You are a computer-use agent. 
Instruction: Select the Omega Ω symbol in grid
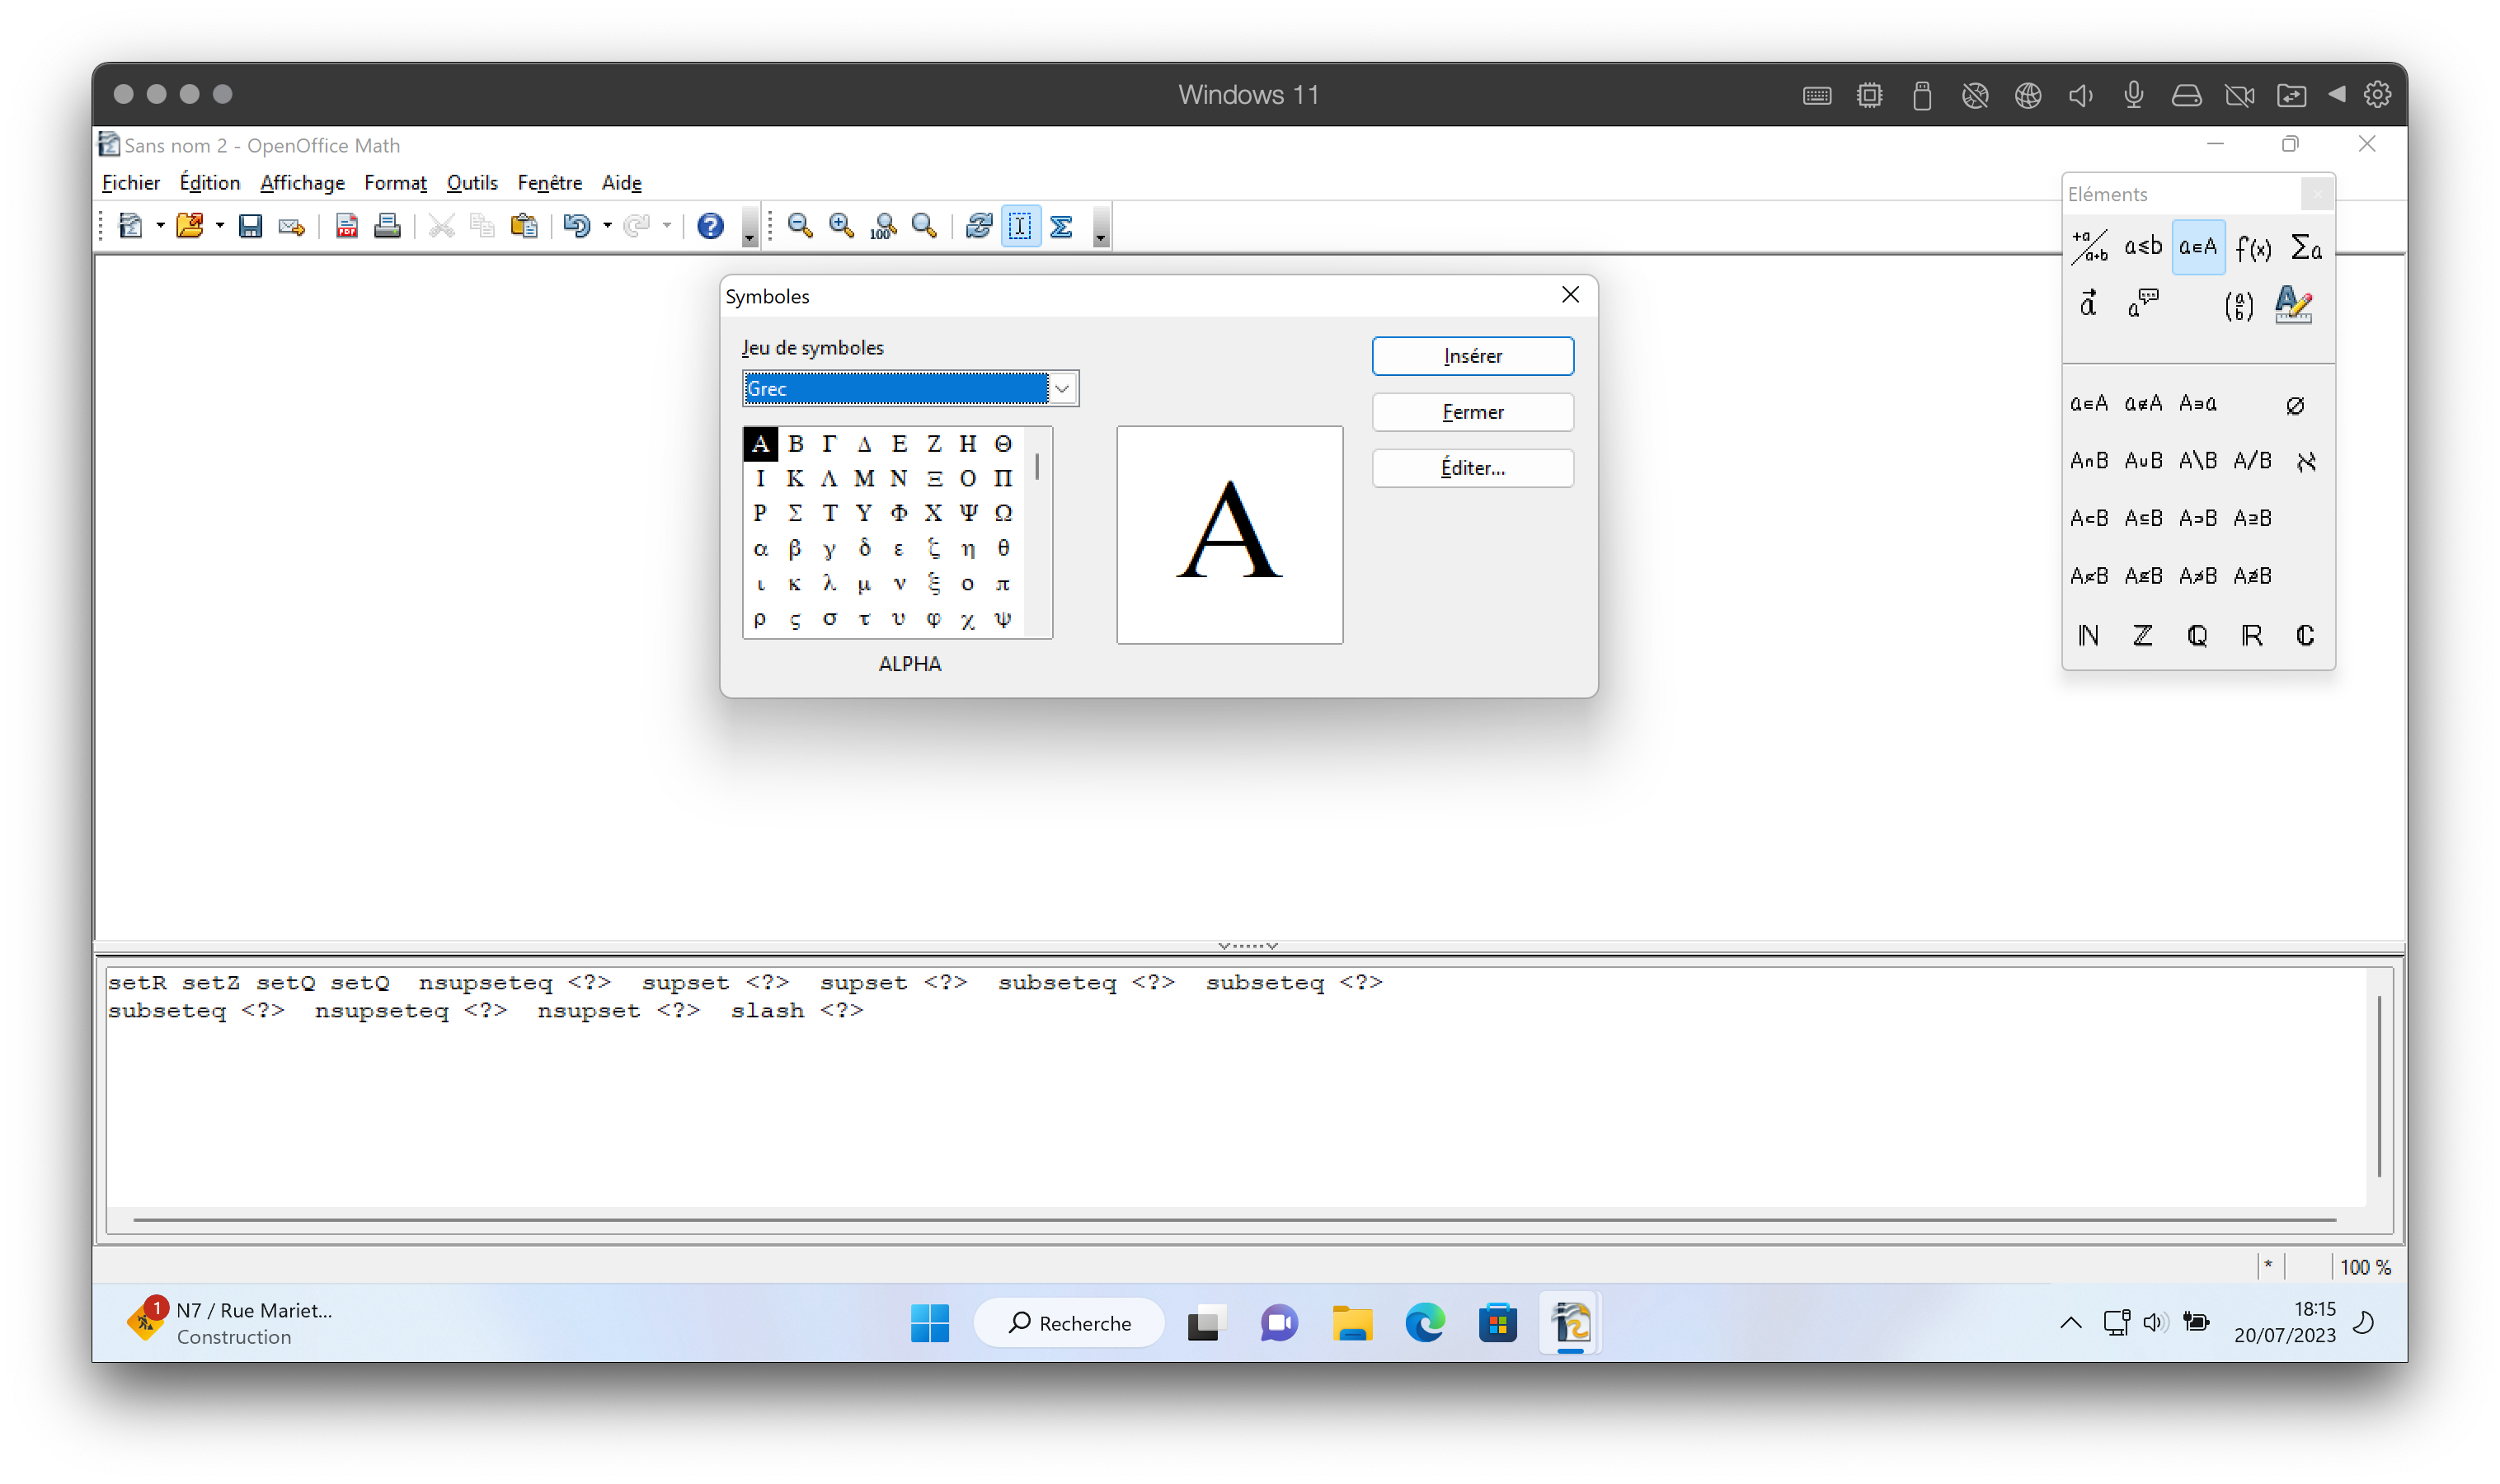pos(1003,513)
